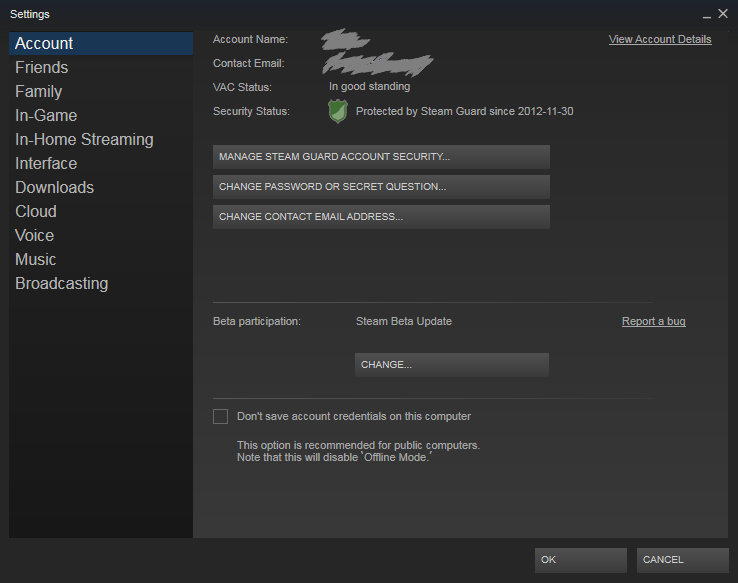Click 'Protected by Steam Guard since 2012-11-30' text
This screenshot has height=583, width=738.
pos(465,112)
